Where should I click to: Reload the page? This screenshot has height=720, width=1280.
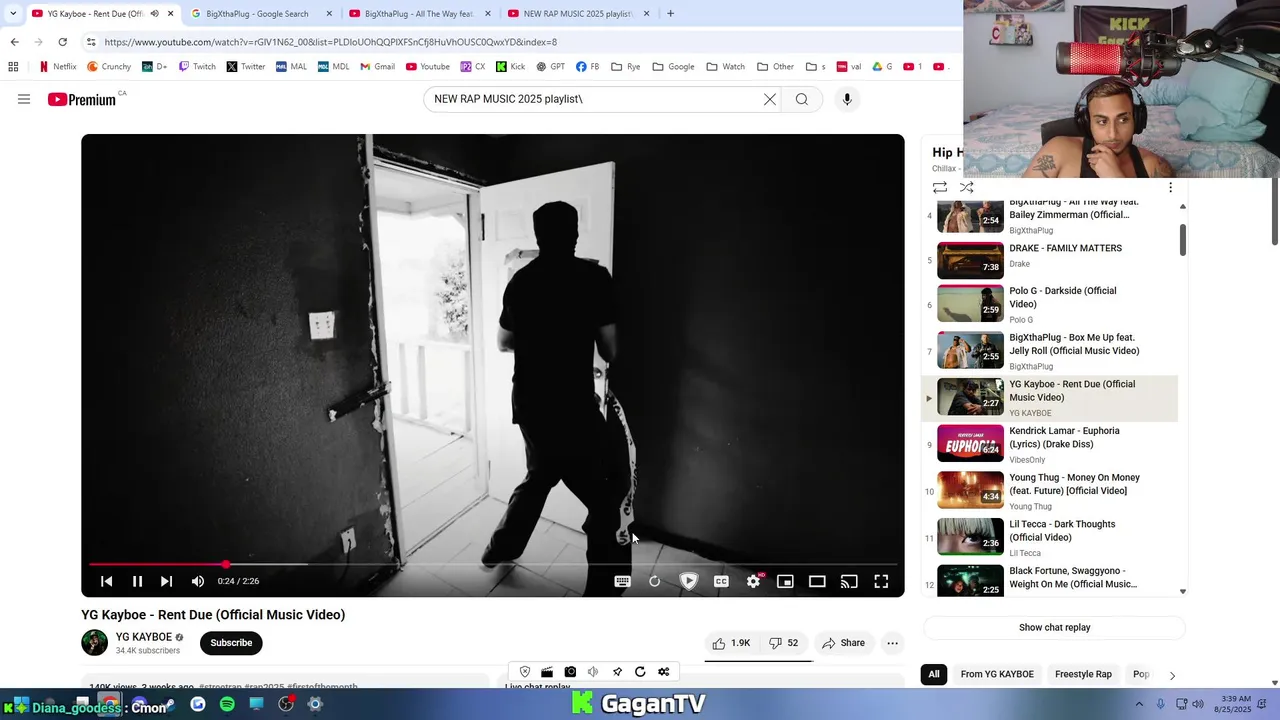[x=62, y=42]
